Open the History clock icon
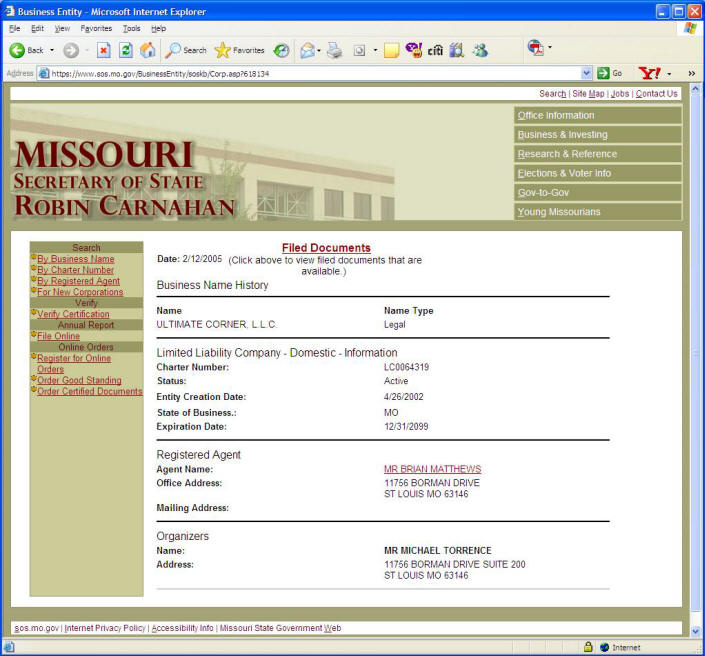The height and width of the screenshot is (656, 705). (281, 50)
